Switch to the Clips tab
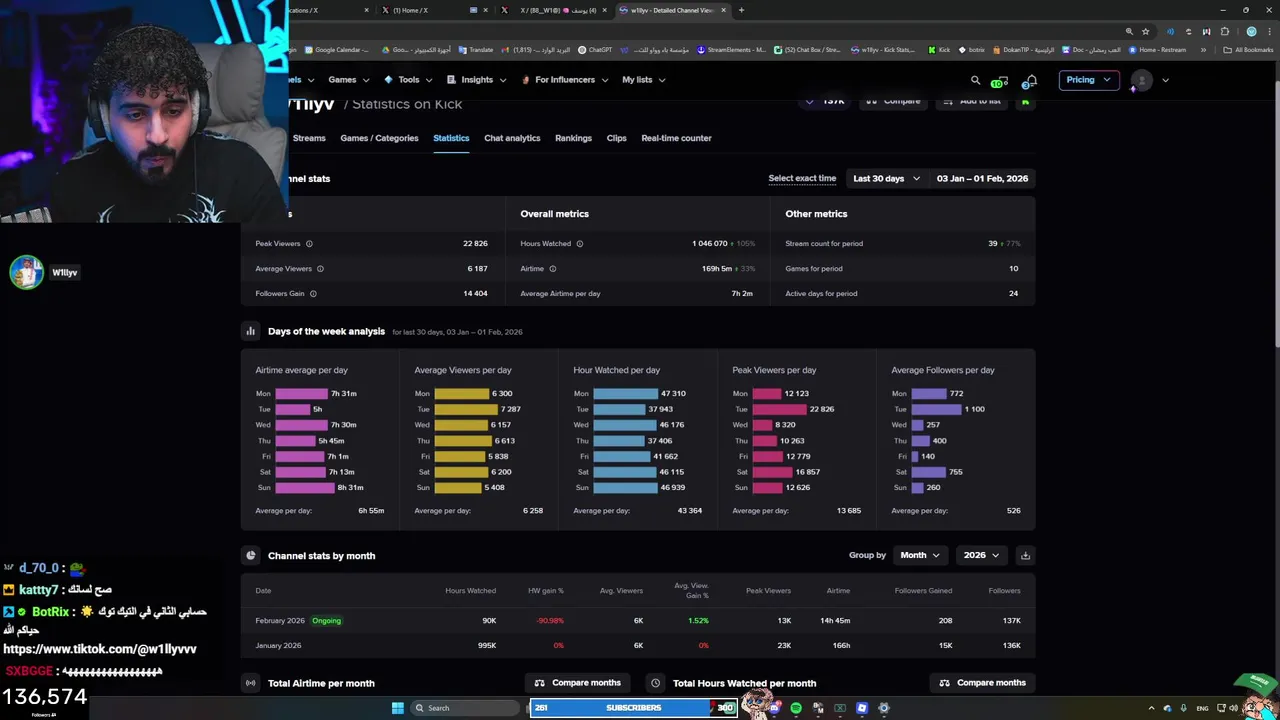1280x720 pixels. click(x=616, y=138)
